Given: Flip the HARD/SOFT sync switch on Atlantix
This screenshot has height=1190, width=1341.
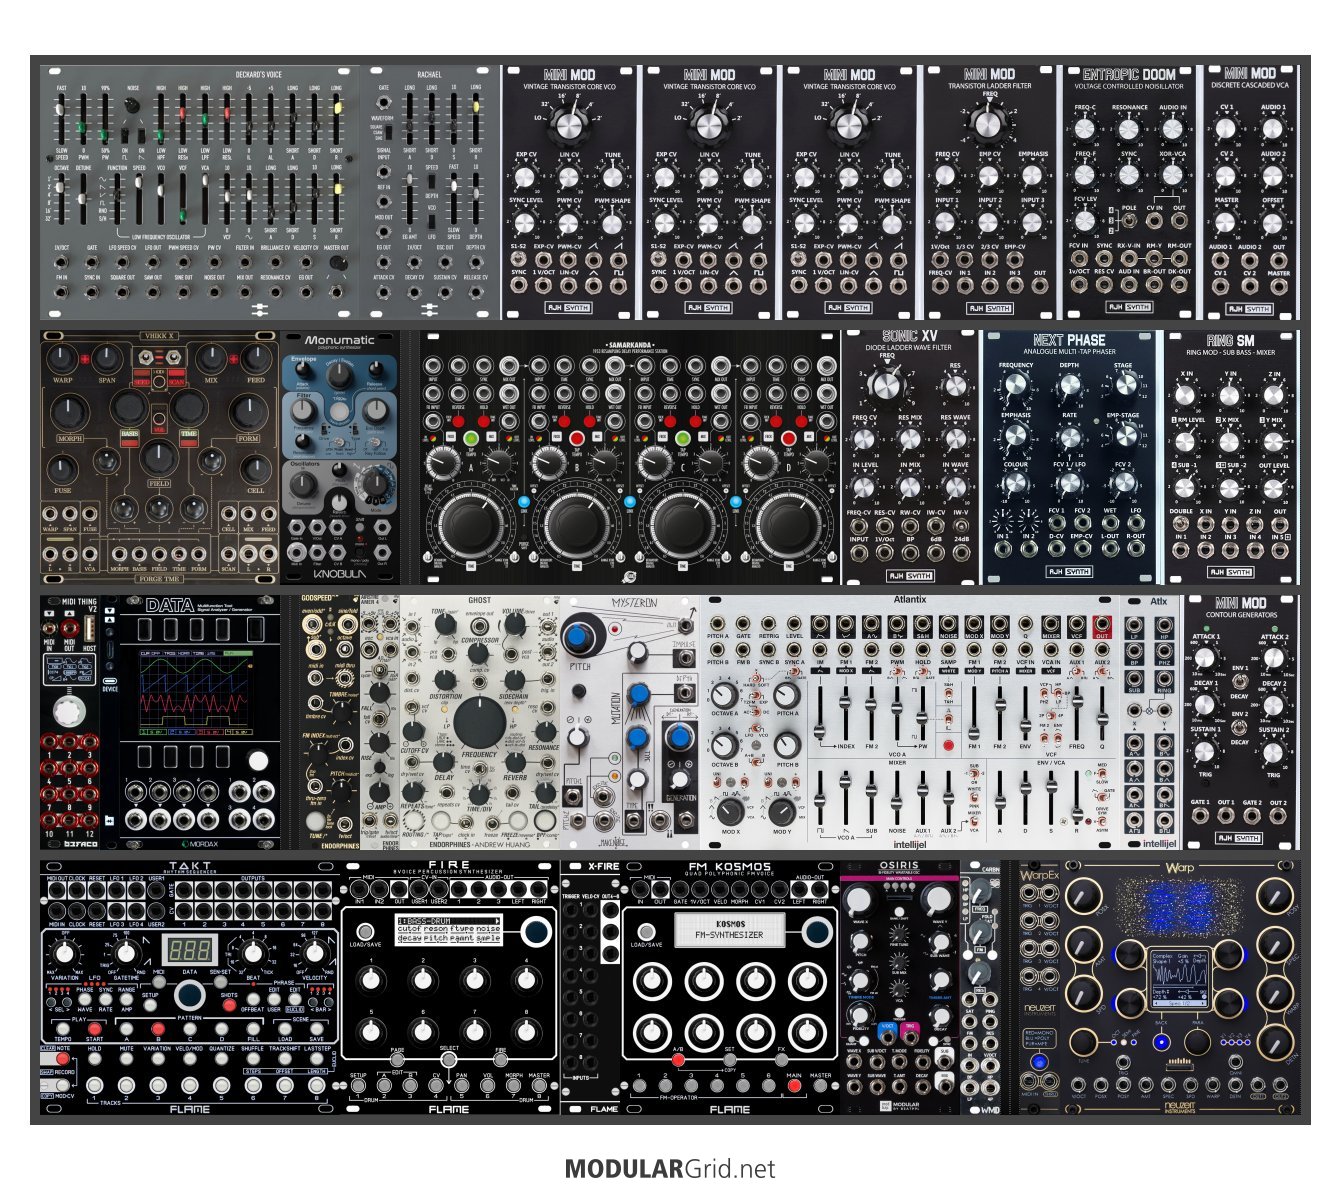Looking at the screenshot, I should coord(756,678).
